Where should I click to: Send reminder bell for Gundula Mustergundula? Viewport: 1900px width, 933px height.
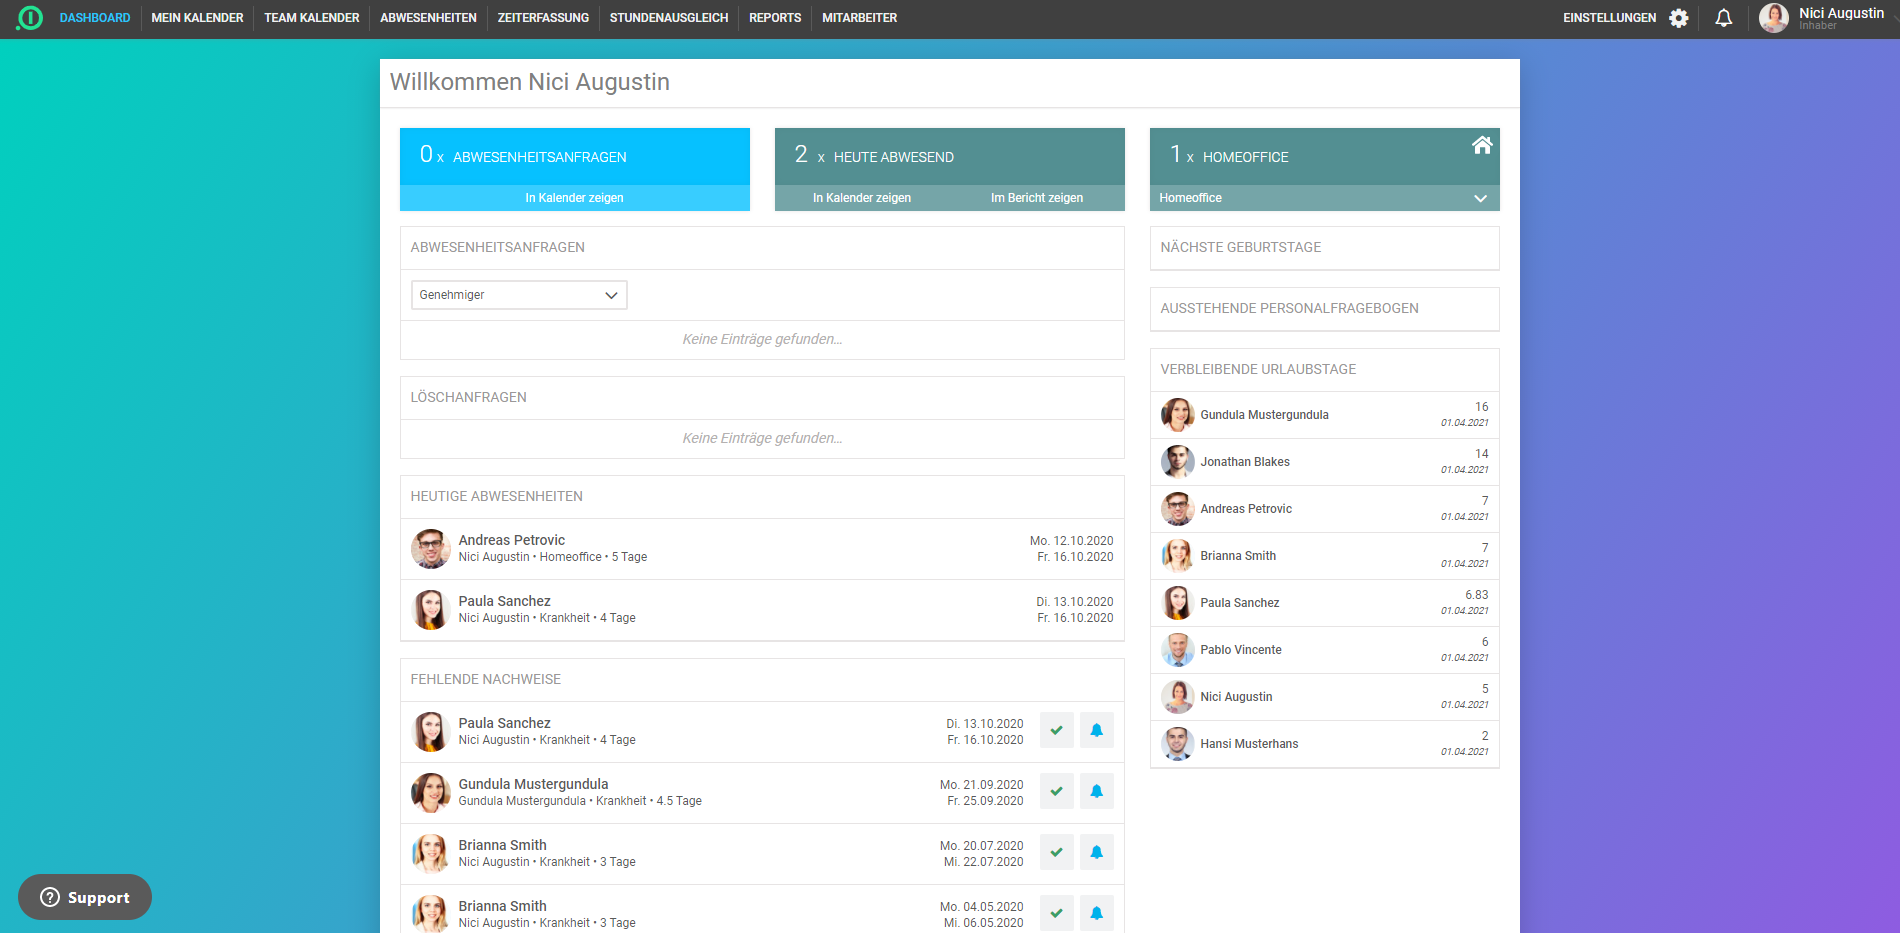coord(1096,791)
